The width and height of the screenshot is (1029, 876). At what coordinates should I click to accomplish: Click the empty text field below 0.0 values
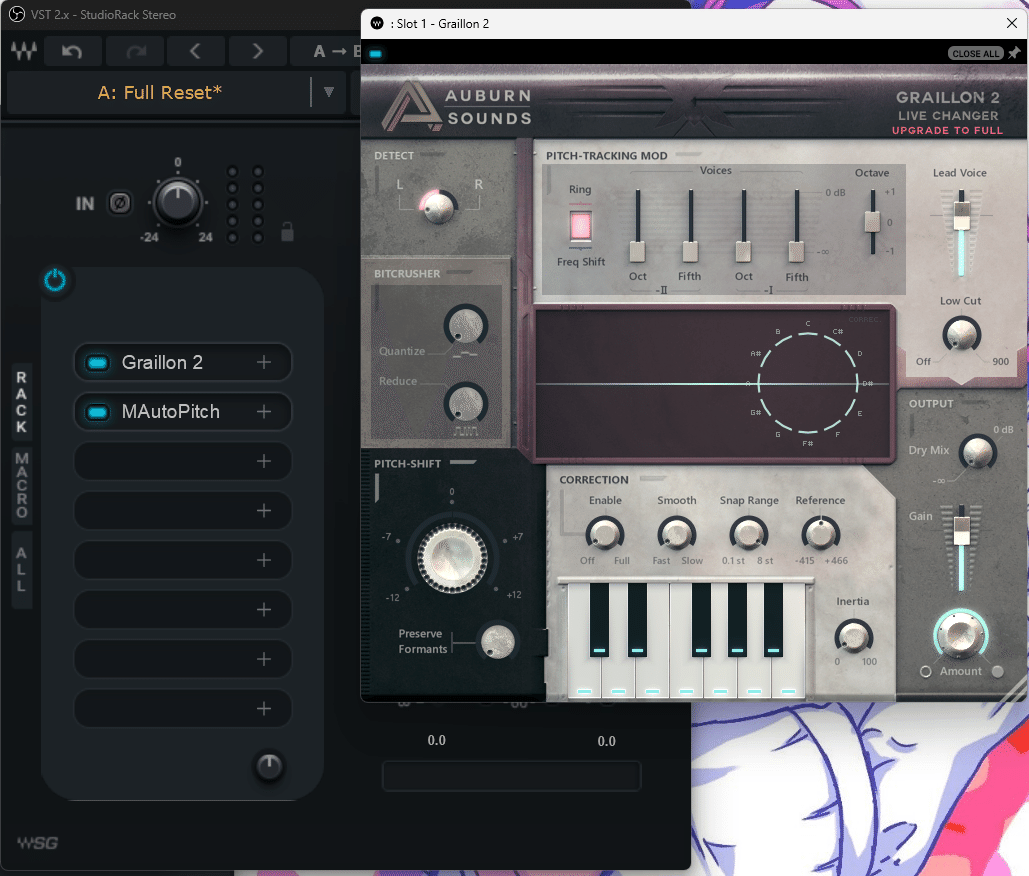tap(511, 776)
